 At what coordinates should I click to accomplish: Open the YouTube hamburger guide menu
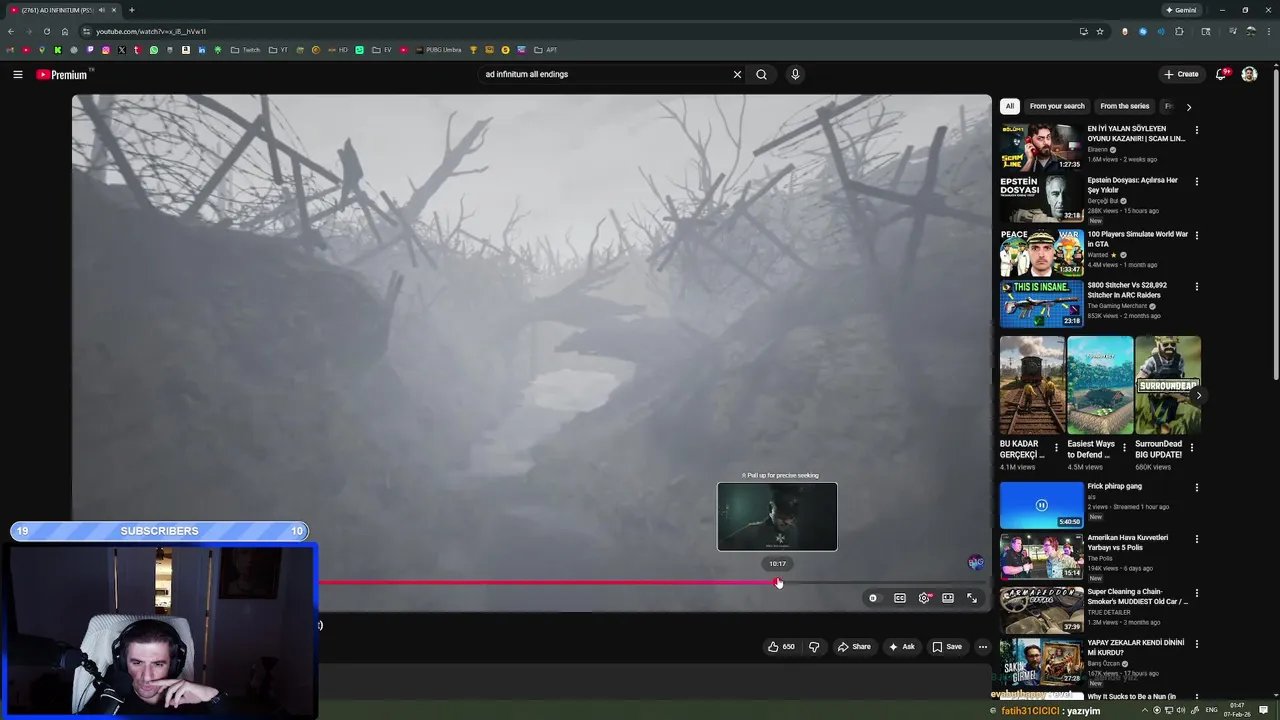tap(18, 74)
